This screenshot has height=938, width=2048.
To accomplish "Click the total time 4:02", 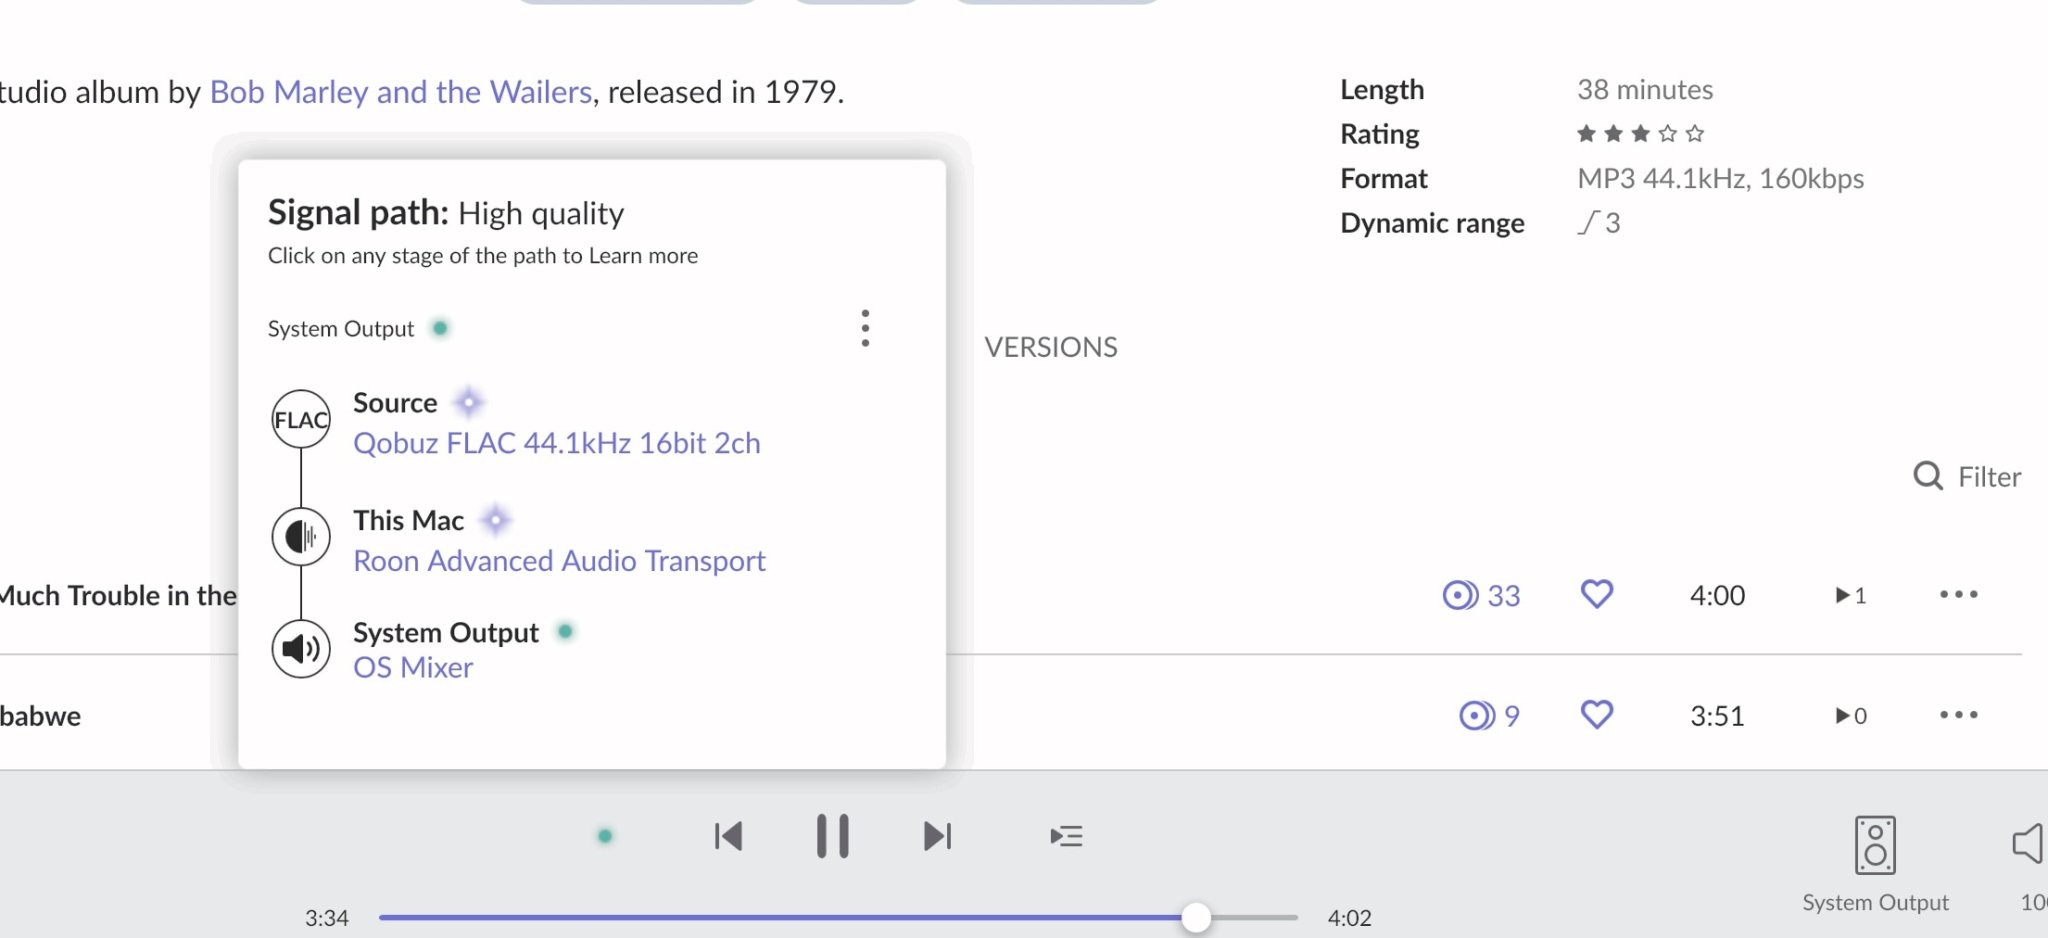I will (x=1349, y=917).
